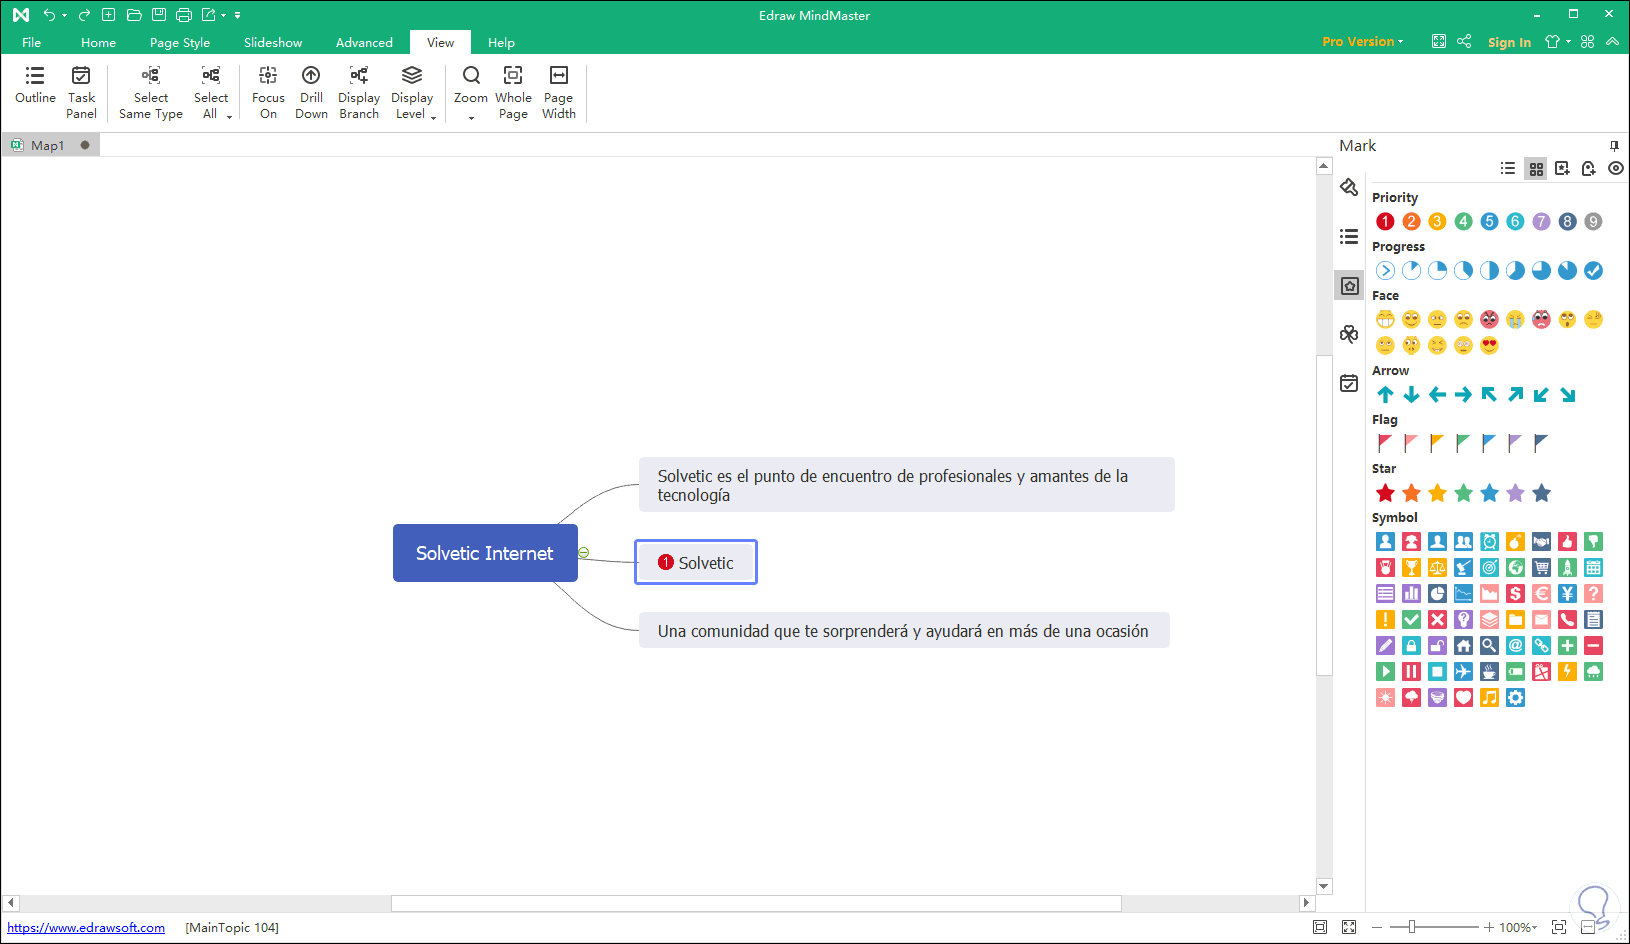Image resolution: width=1630 pixels, height=944 pixels.
Task: Fit view to Whole Page
Action: click(x=513, y=93)
